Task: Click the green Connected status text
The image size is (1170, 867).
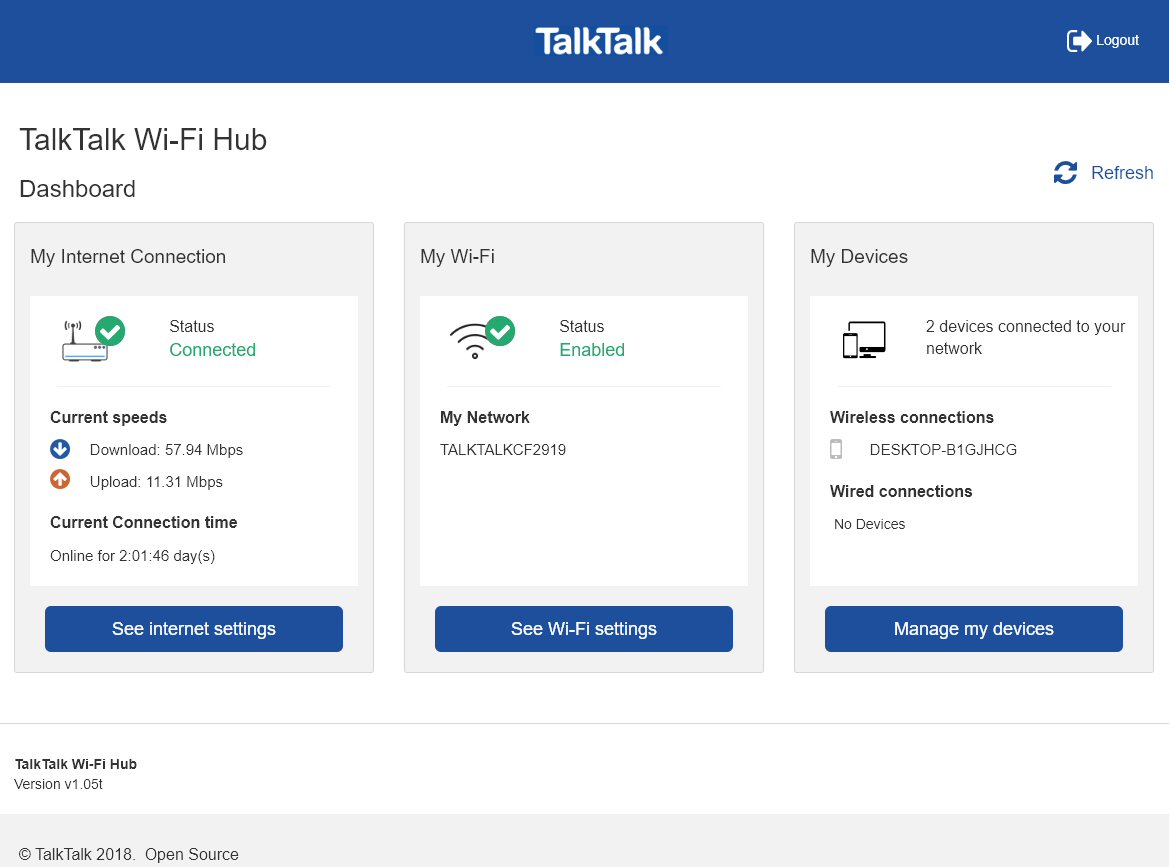Action: coord(212,350)
